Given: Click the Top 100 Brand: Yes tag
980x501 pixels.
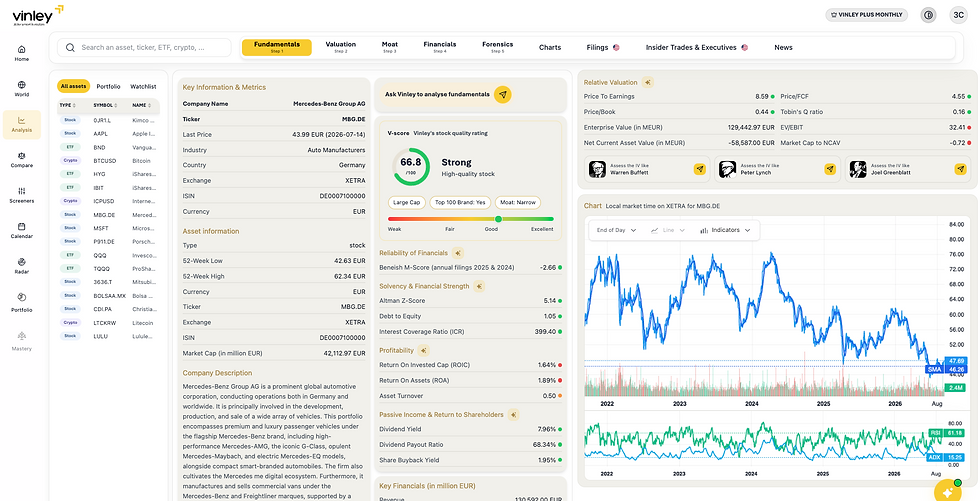Looking at the screenshot, I should (461, 202).
